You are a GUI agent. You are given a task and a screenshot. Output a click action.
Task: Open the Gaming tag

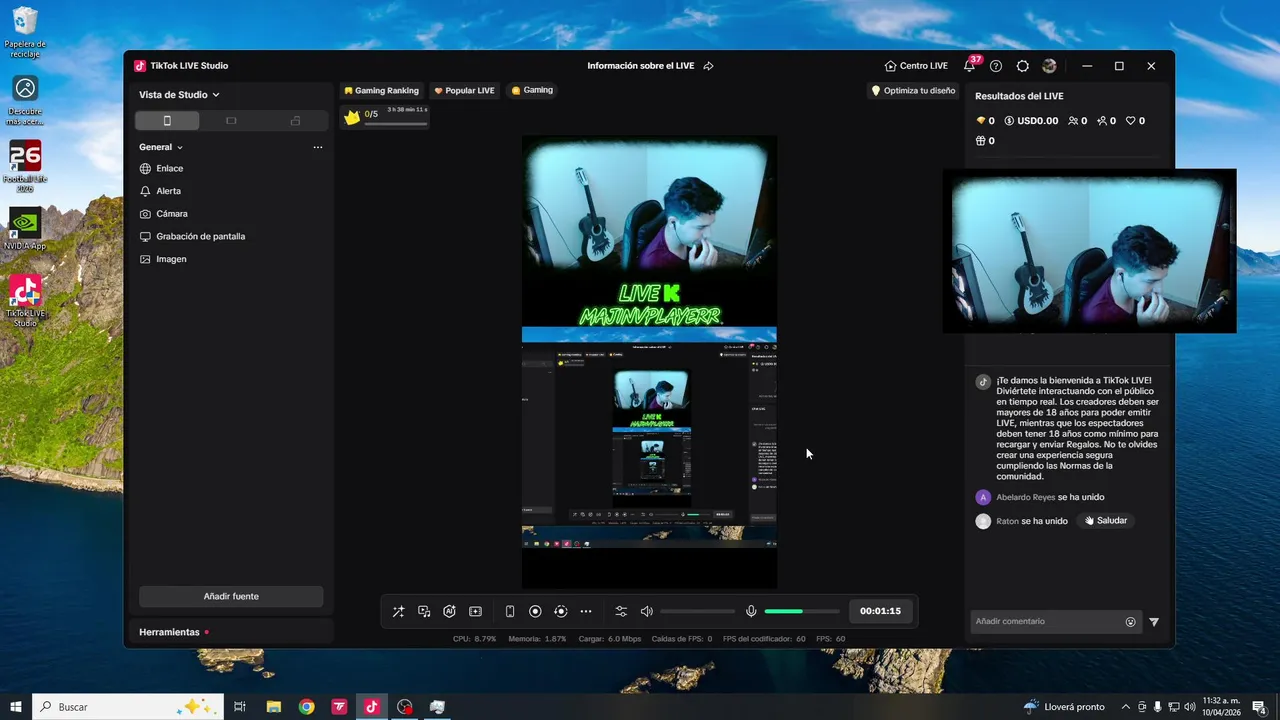pyautogui.click(x=532, y=90)
